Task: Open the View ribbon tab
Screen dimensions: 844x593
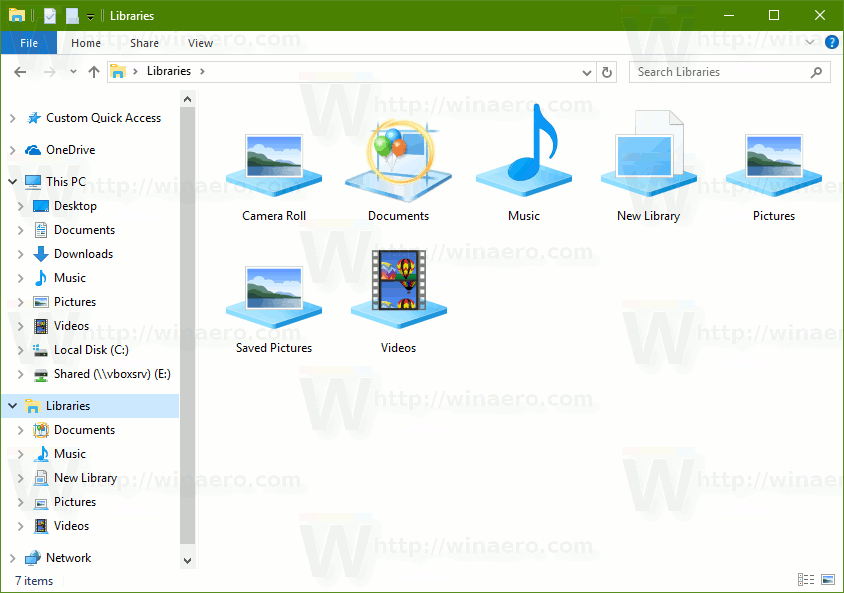Action: (200, 42)
